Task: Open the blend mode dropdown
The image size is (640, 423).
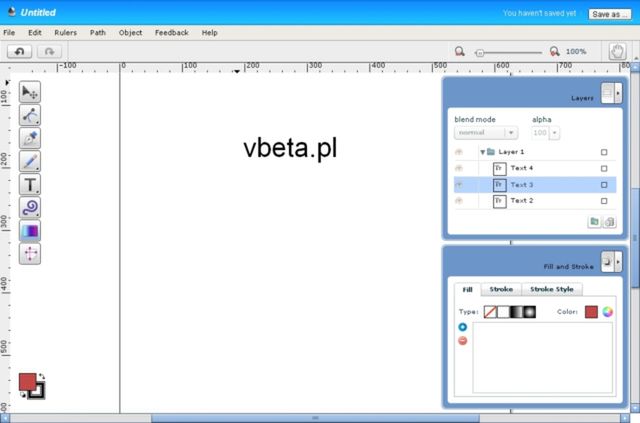Action: tap(486, 133)
